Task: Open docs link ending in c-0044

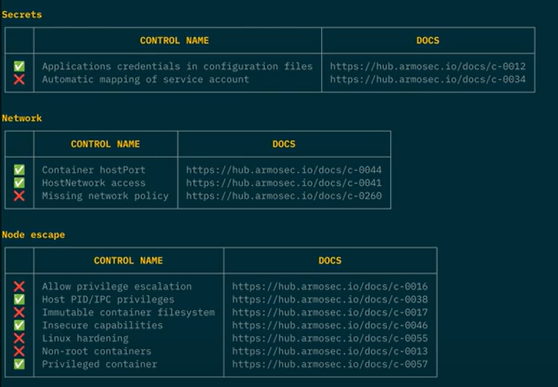Action: [x=284, y=170]
